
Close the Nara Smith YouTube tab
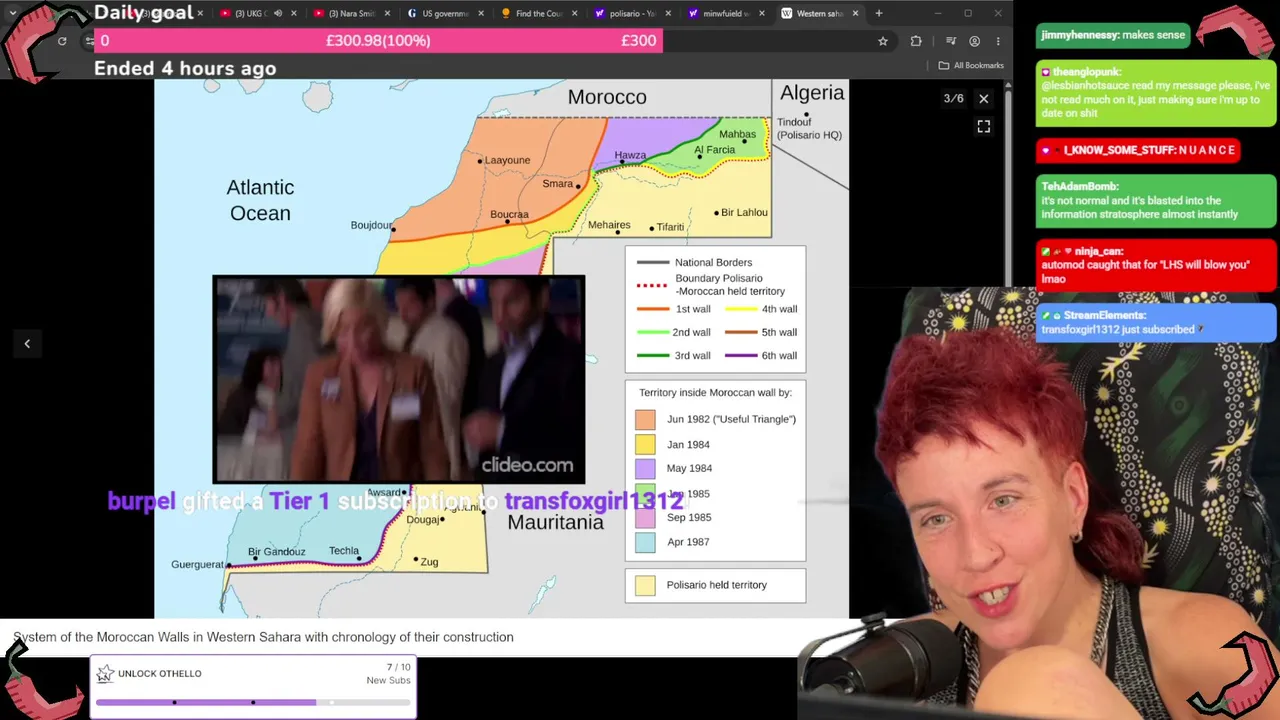[388, 13]
